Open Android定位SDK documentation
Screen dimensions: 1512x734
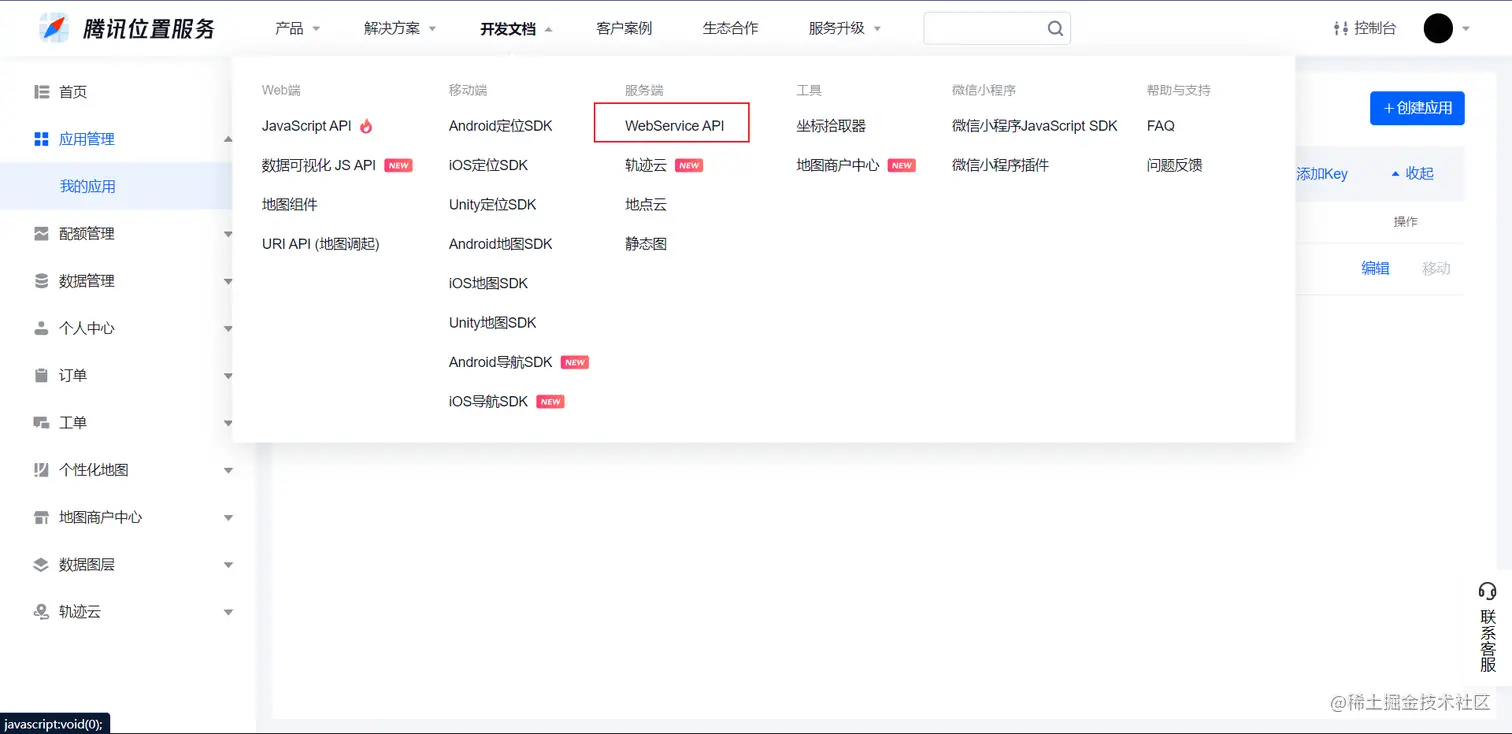[500, 126]
